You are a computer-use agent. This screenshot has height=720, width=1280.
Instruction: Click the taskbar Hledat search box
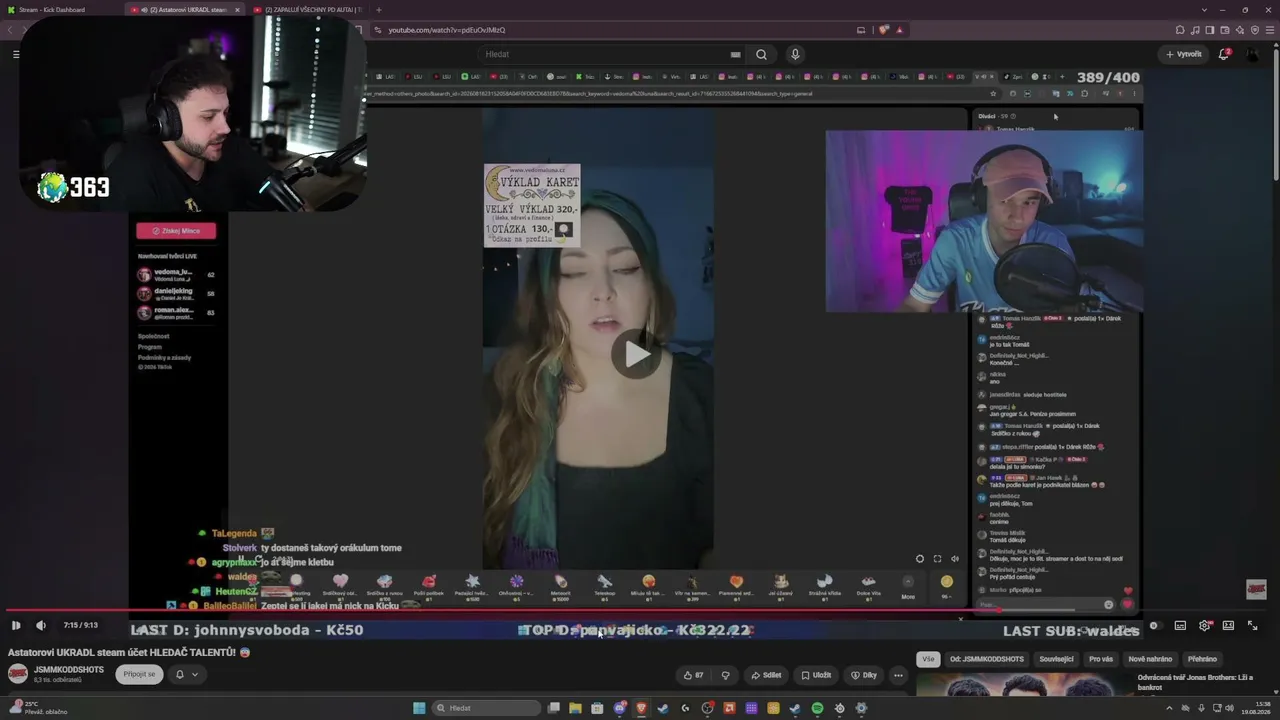tap(486, 708)
